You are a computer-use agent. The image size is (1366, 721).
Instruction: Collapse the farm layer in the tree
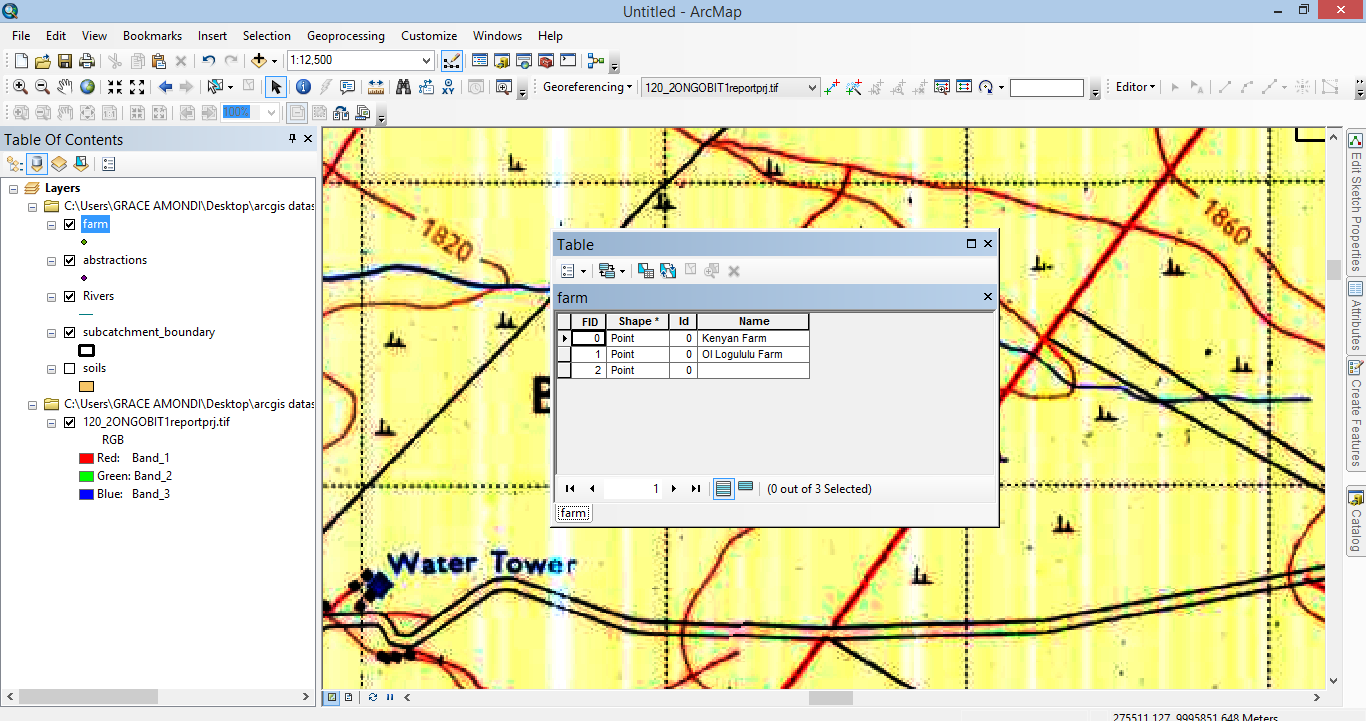pos(51,224)
